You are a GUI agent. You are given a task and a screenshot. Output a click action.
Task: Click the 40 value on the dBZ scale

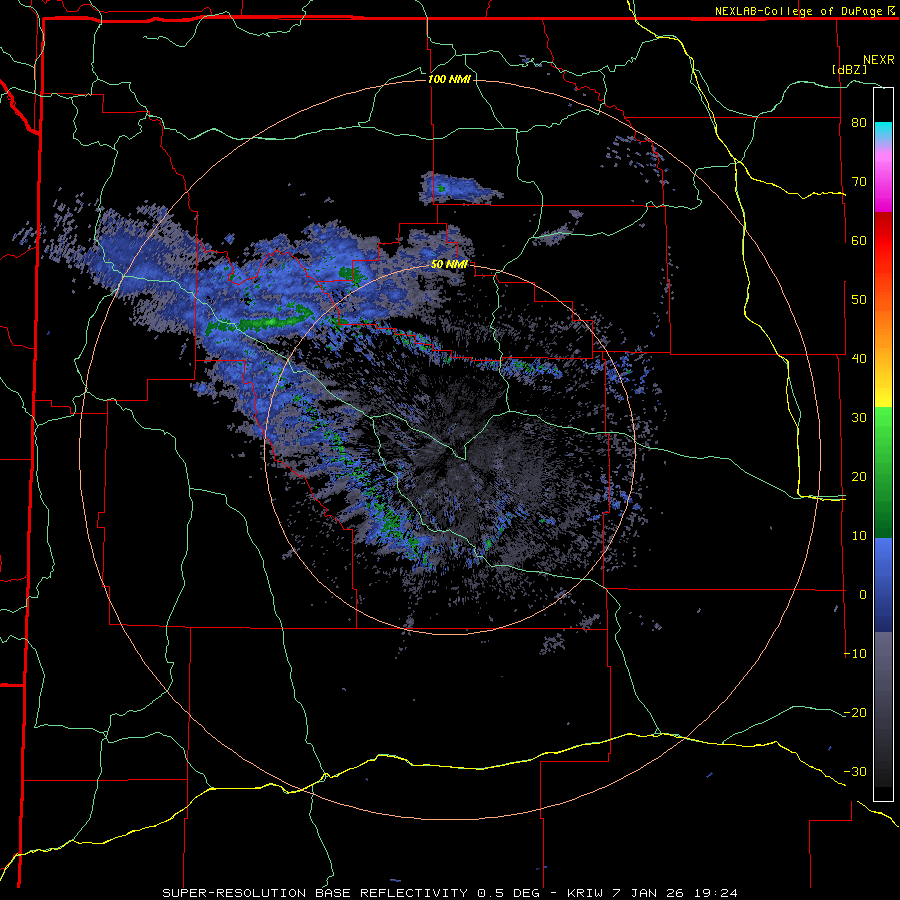coord(859,359)
